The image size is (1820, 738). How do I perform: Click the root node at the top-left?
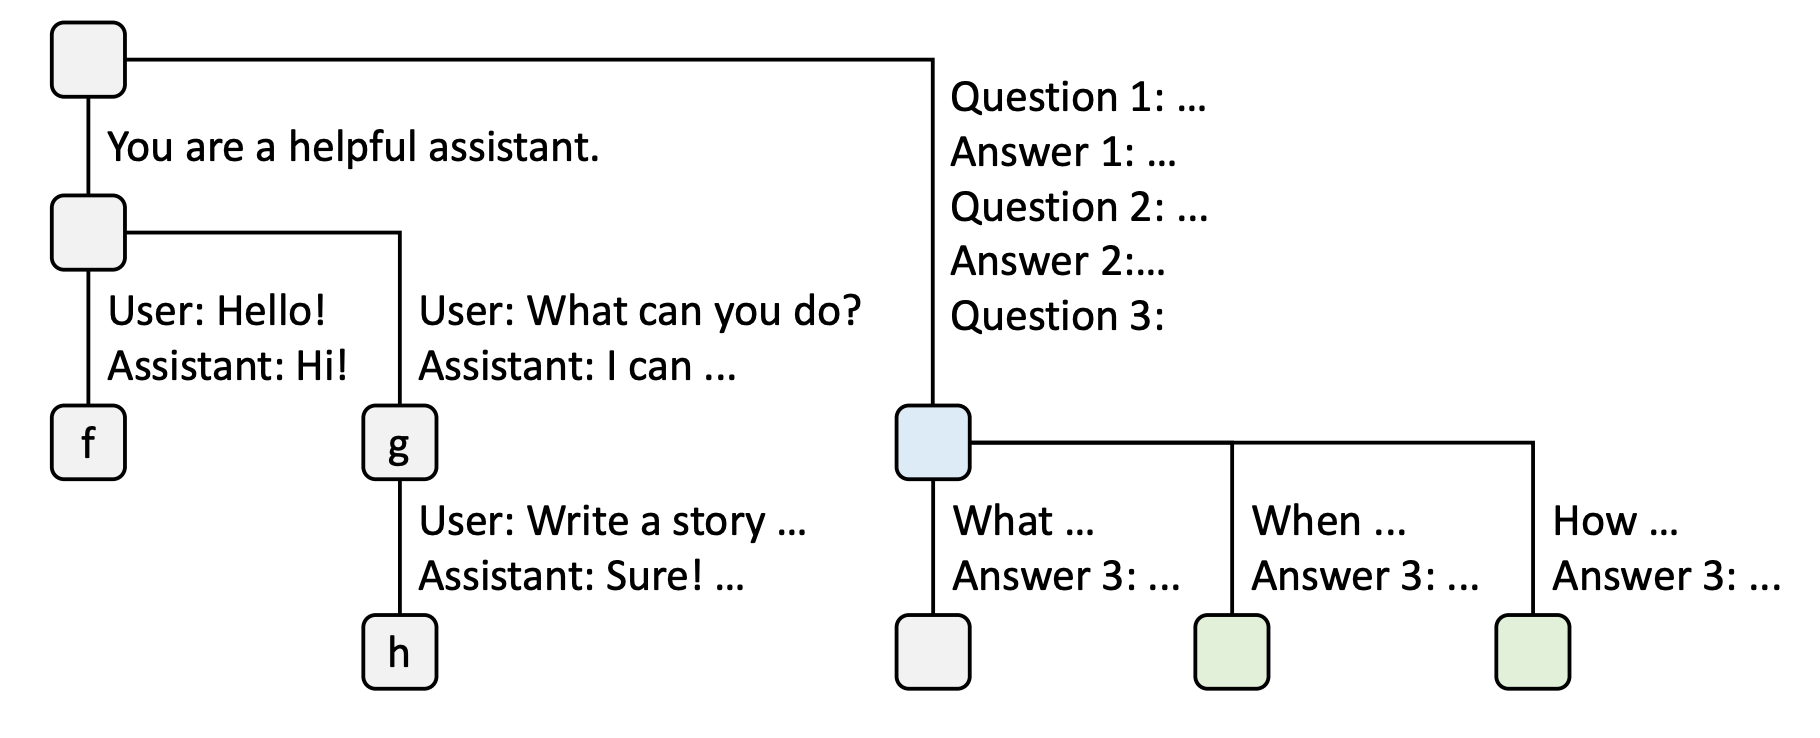point(88,60)
